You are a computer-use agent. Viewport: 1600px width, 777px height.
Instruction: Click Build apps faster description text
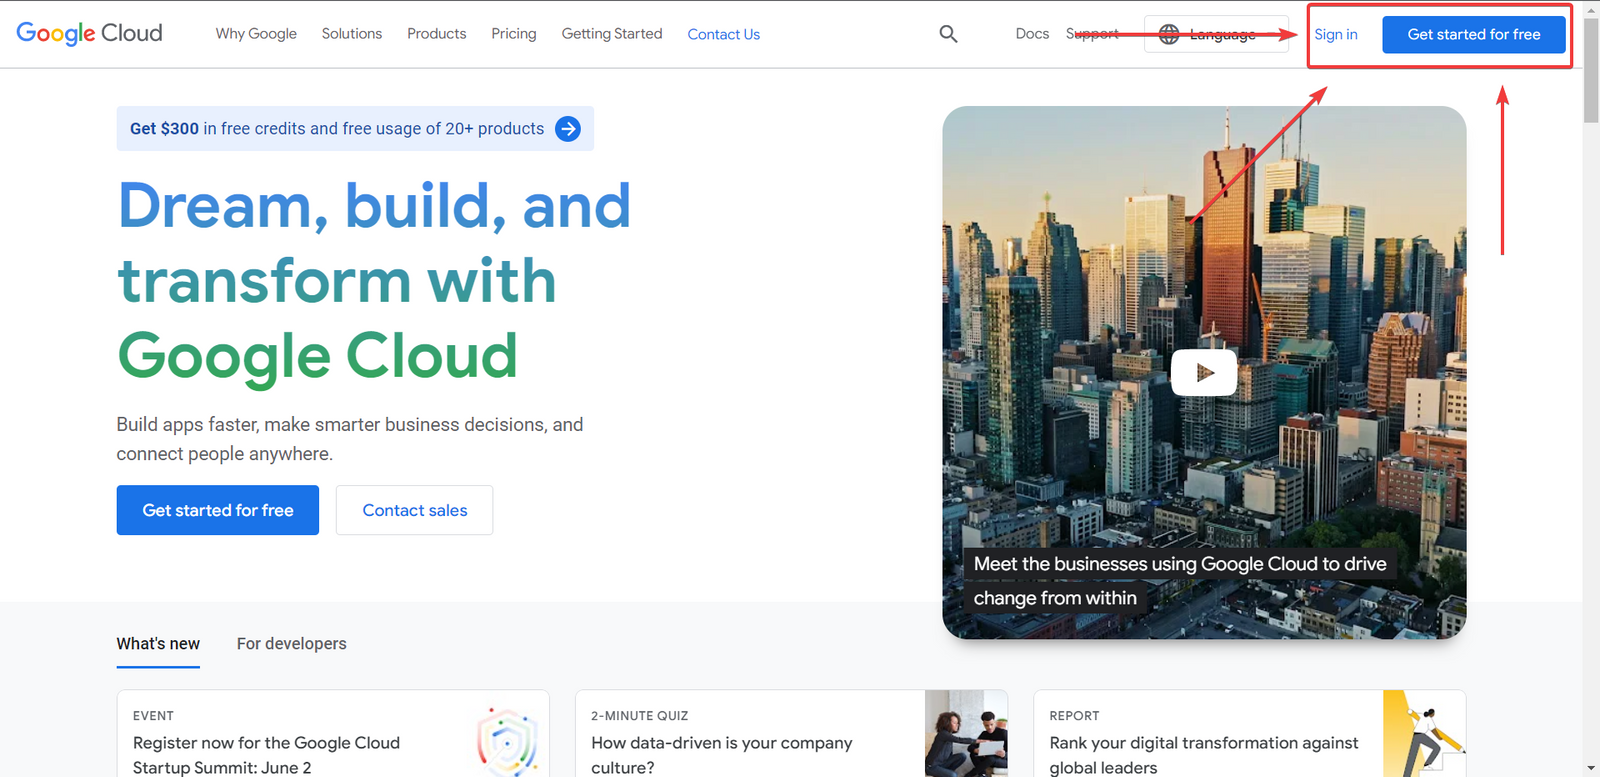350,439
